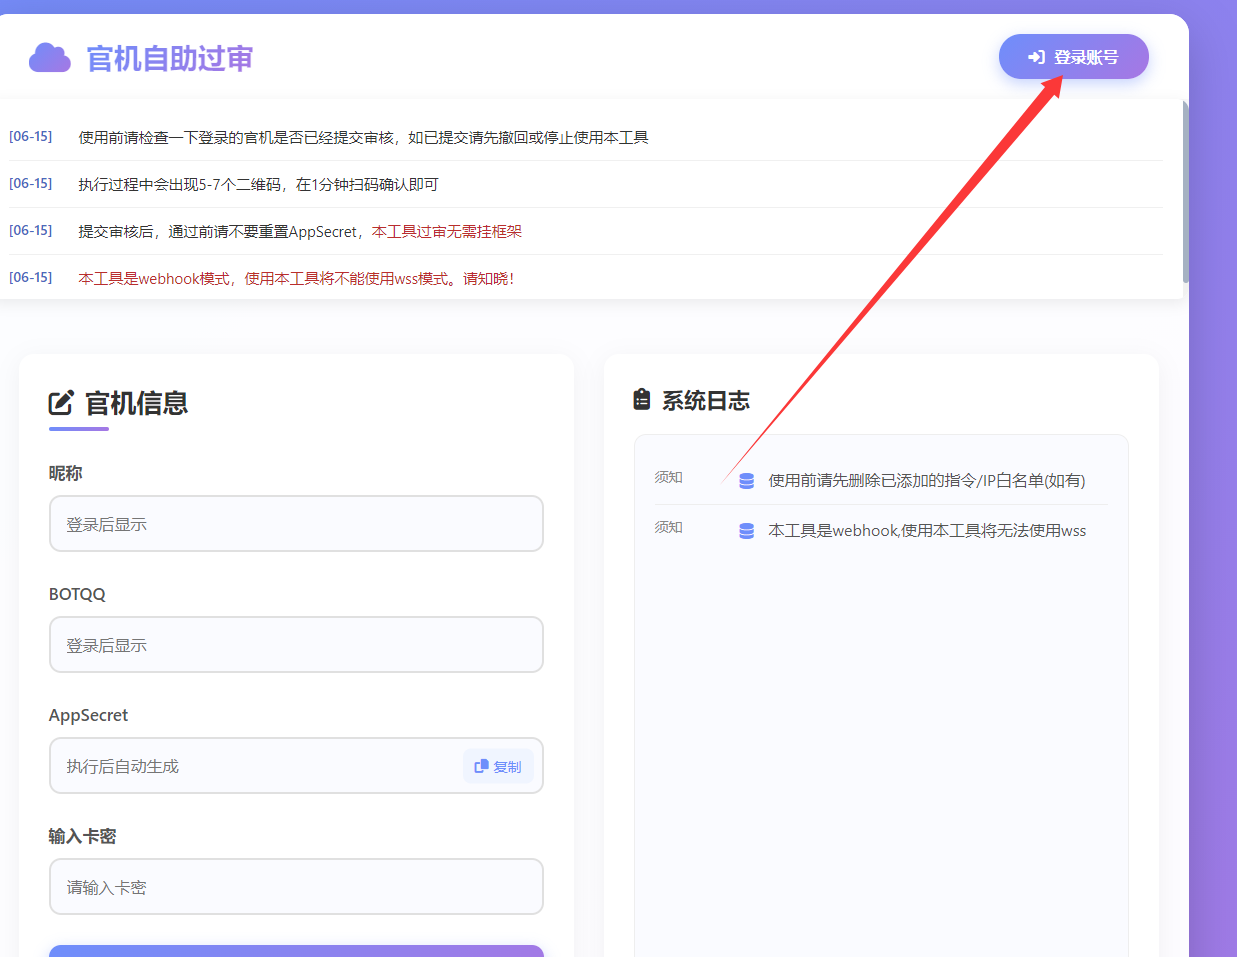Click the webhook warning notice text
This screenshot has height=957, width=1237.
click(296, 278)
